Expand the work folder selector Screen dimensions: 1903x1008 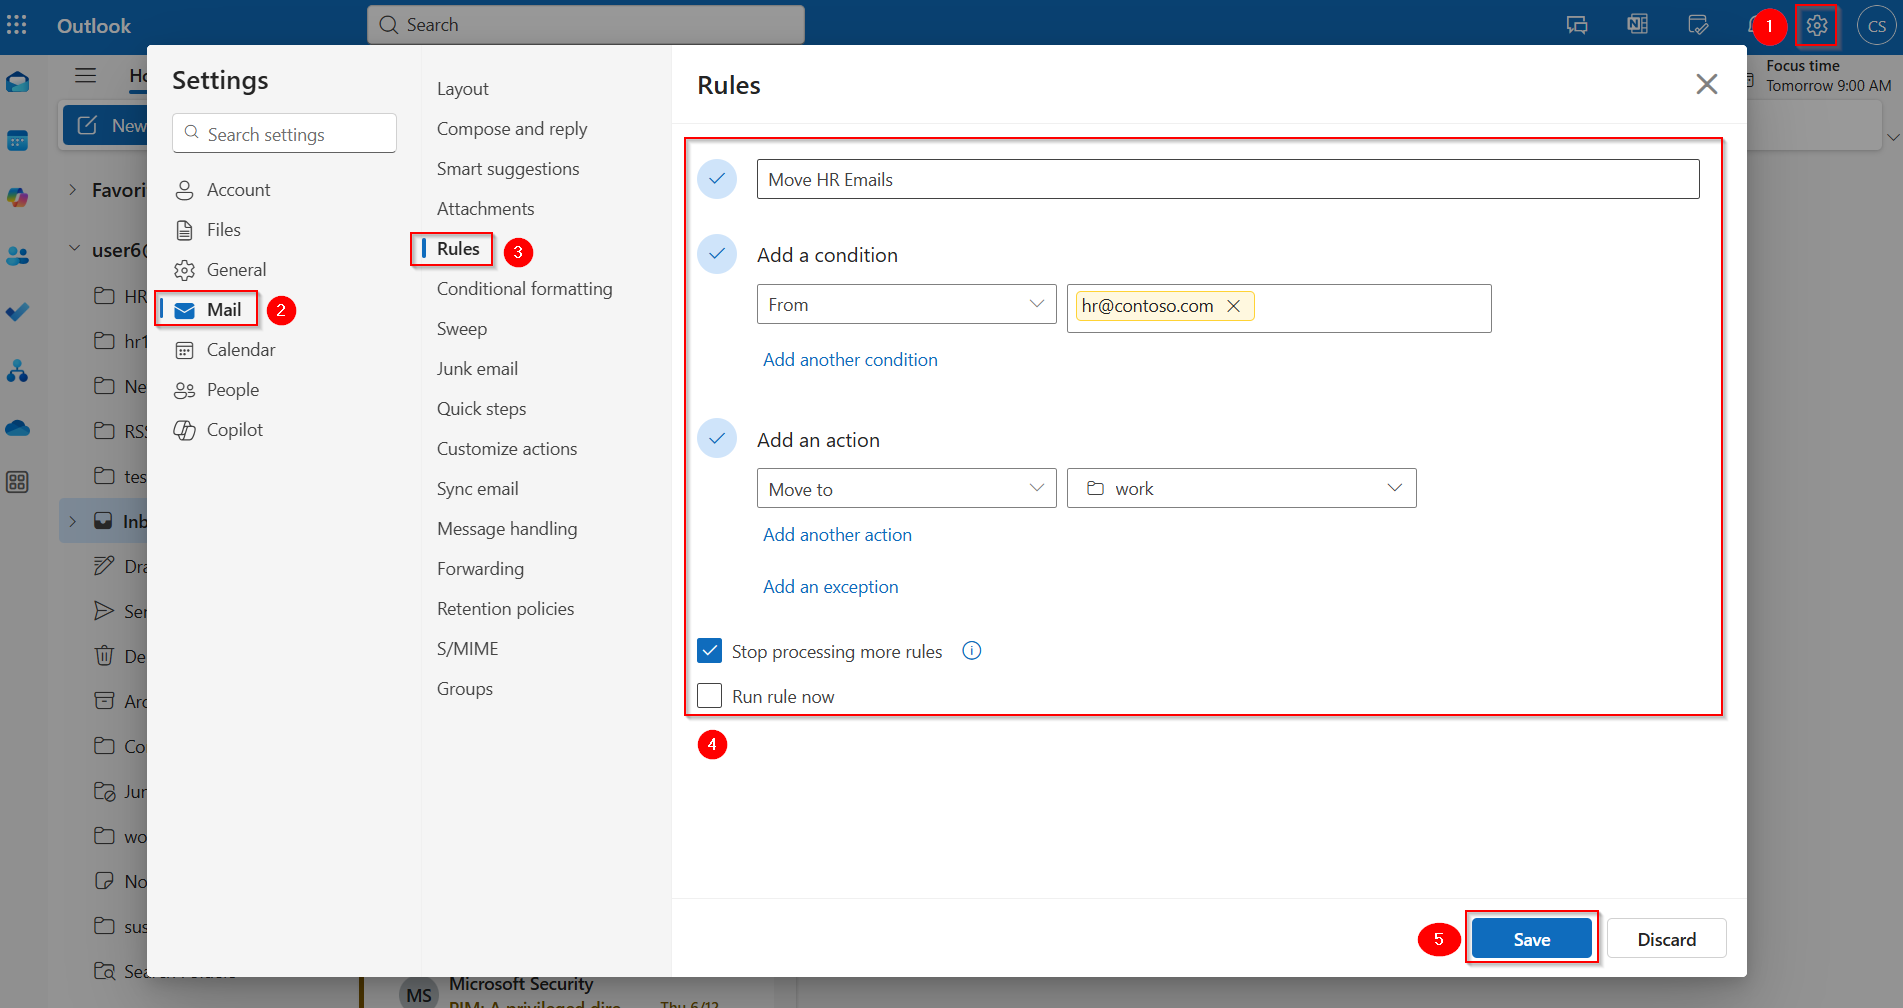[1240, 488]
